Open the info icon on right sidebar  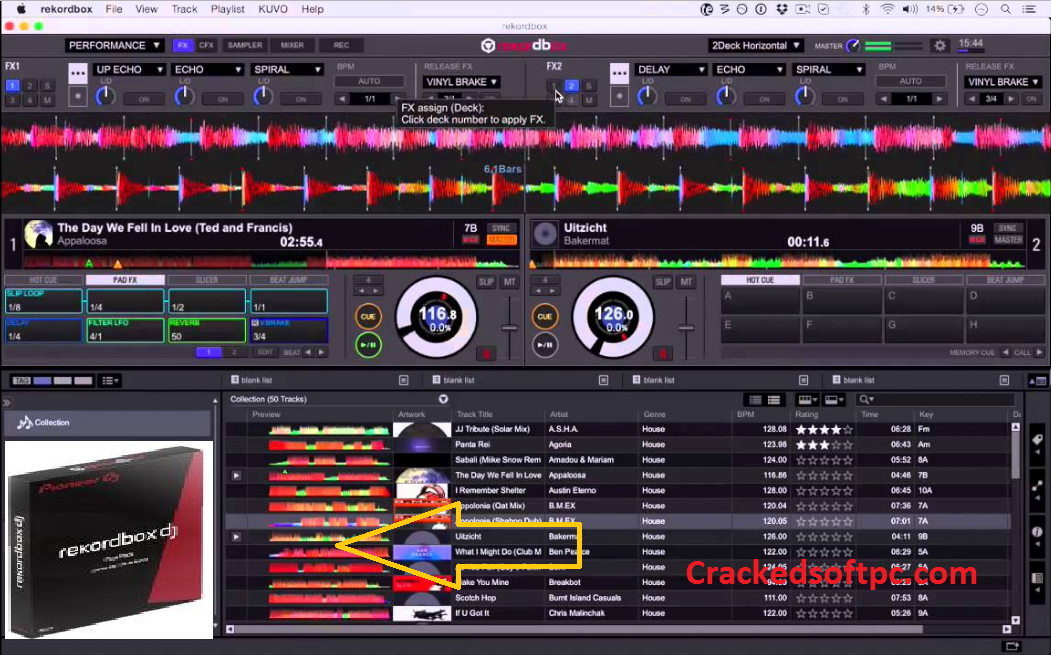click(1037, 532)
